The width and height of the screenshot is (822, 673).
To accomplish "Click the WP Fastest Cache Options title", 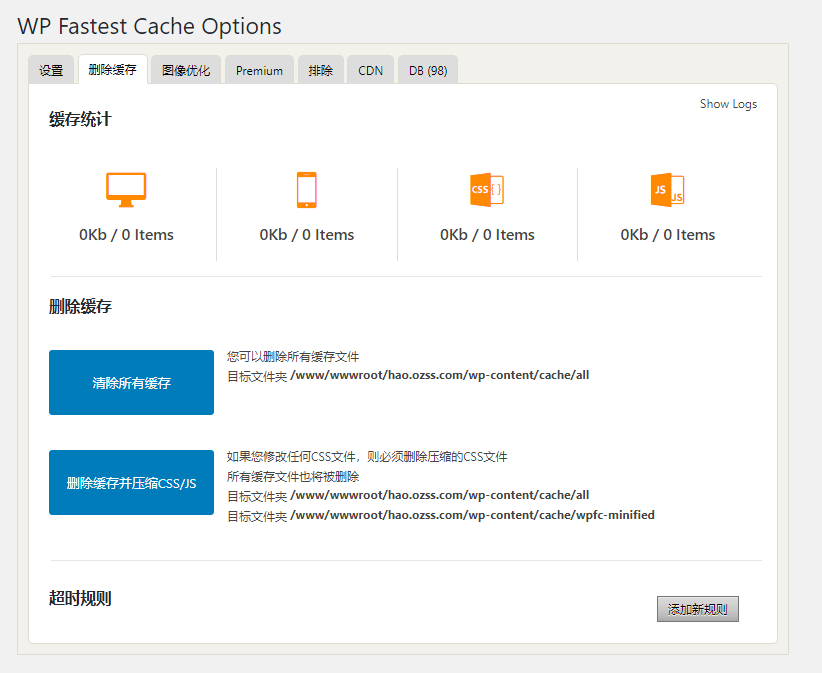I will coord(149,26).
